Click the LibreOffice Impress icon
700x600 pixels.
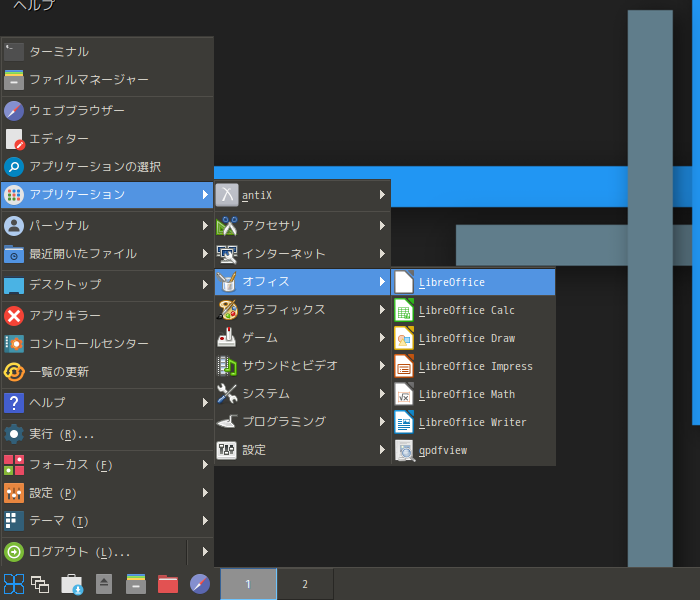coord(404,366)
